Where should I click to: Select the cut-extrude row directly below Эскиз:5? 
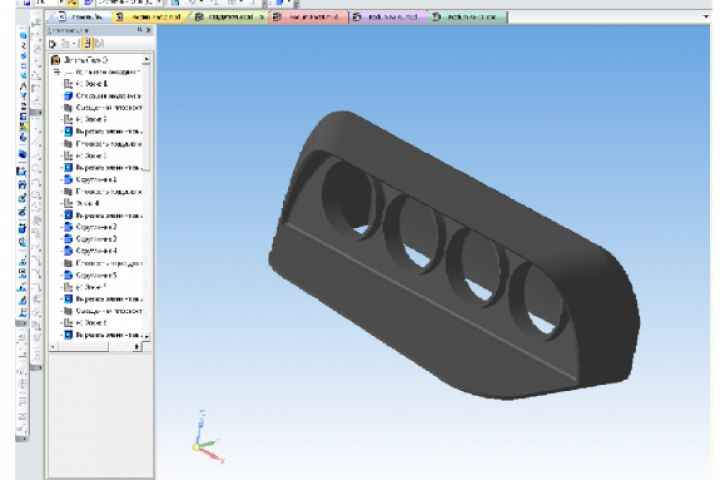click(x=102, y=299)
